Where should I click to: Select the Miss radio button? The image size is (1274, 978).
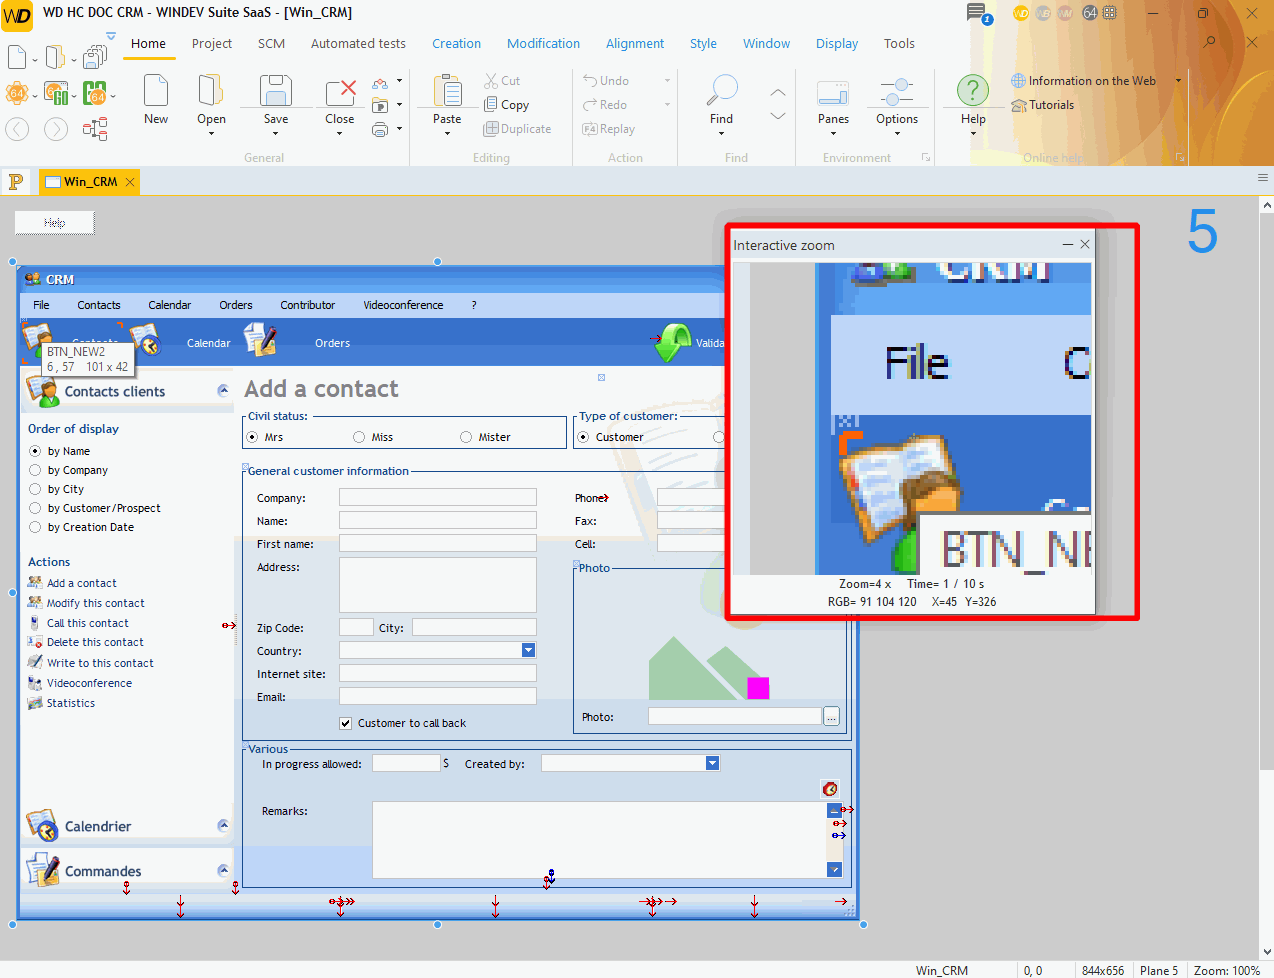(359, 437)
